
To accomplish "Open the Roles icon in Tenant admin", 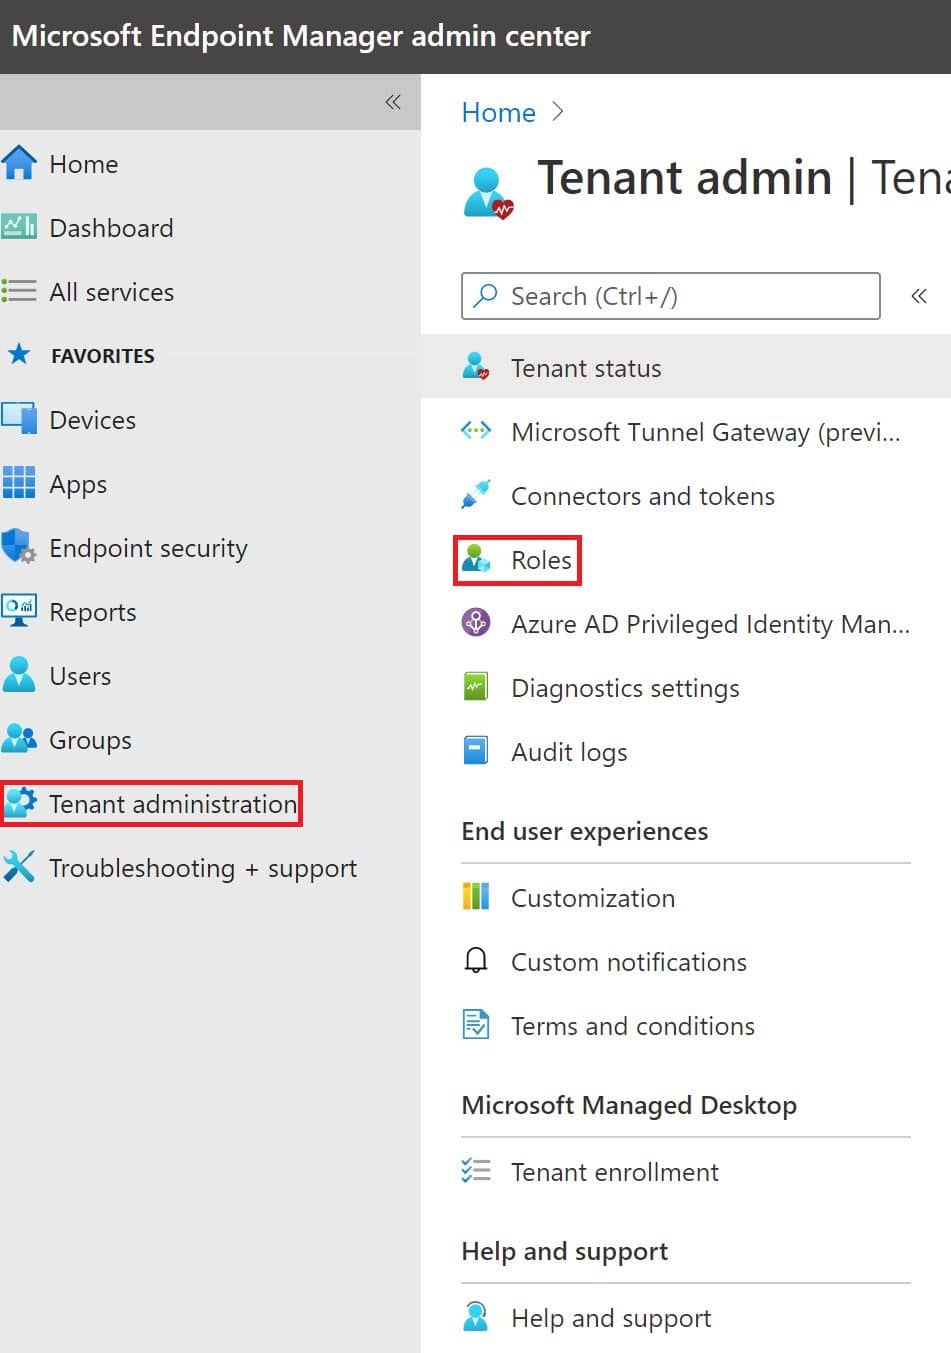I will pyautogui.click(x=476, y=560).
